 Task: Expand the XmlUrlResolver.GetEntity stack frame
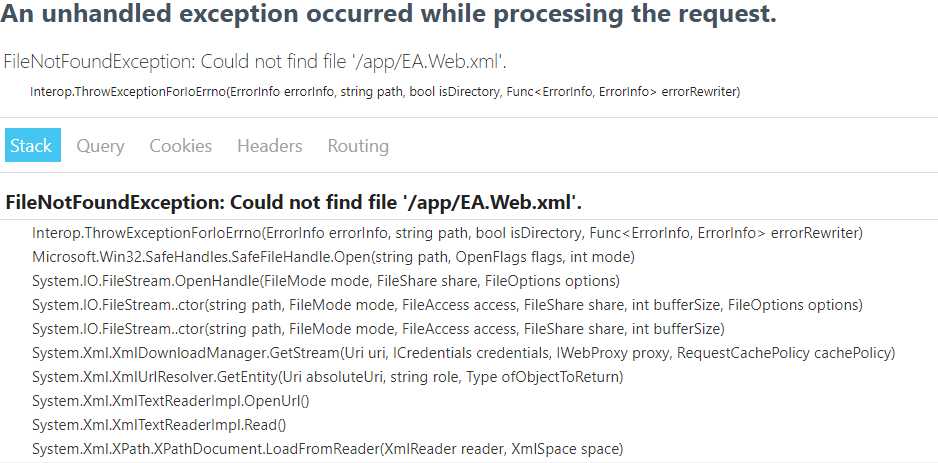(x=328, y=377)
